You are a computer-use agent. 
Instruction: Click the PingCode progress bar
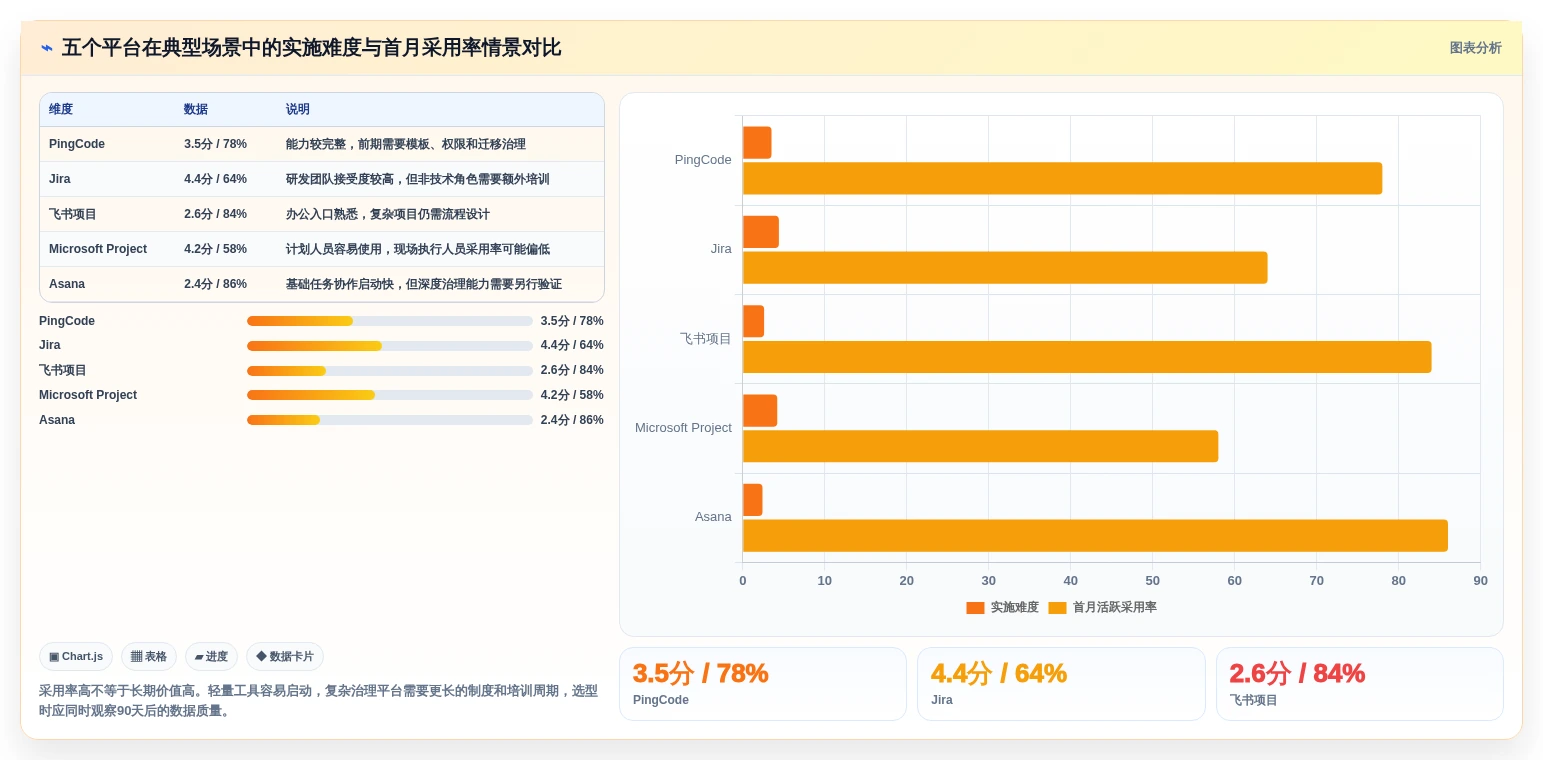pyautogui.click(x=389, y=321)
